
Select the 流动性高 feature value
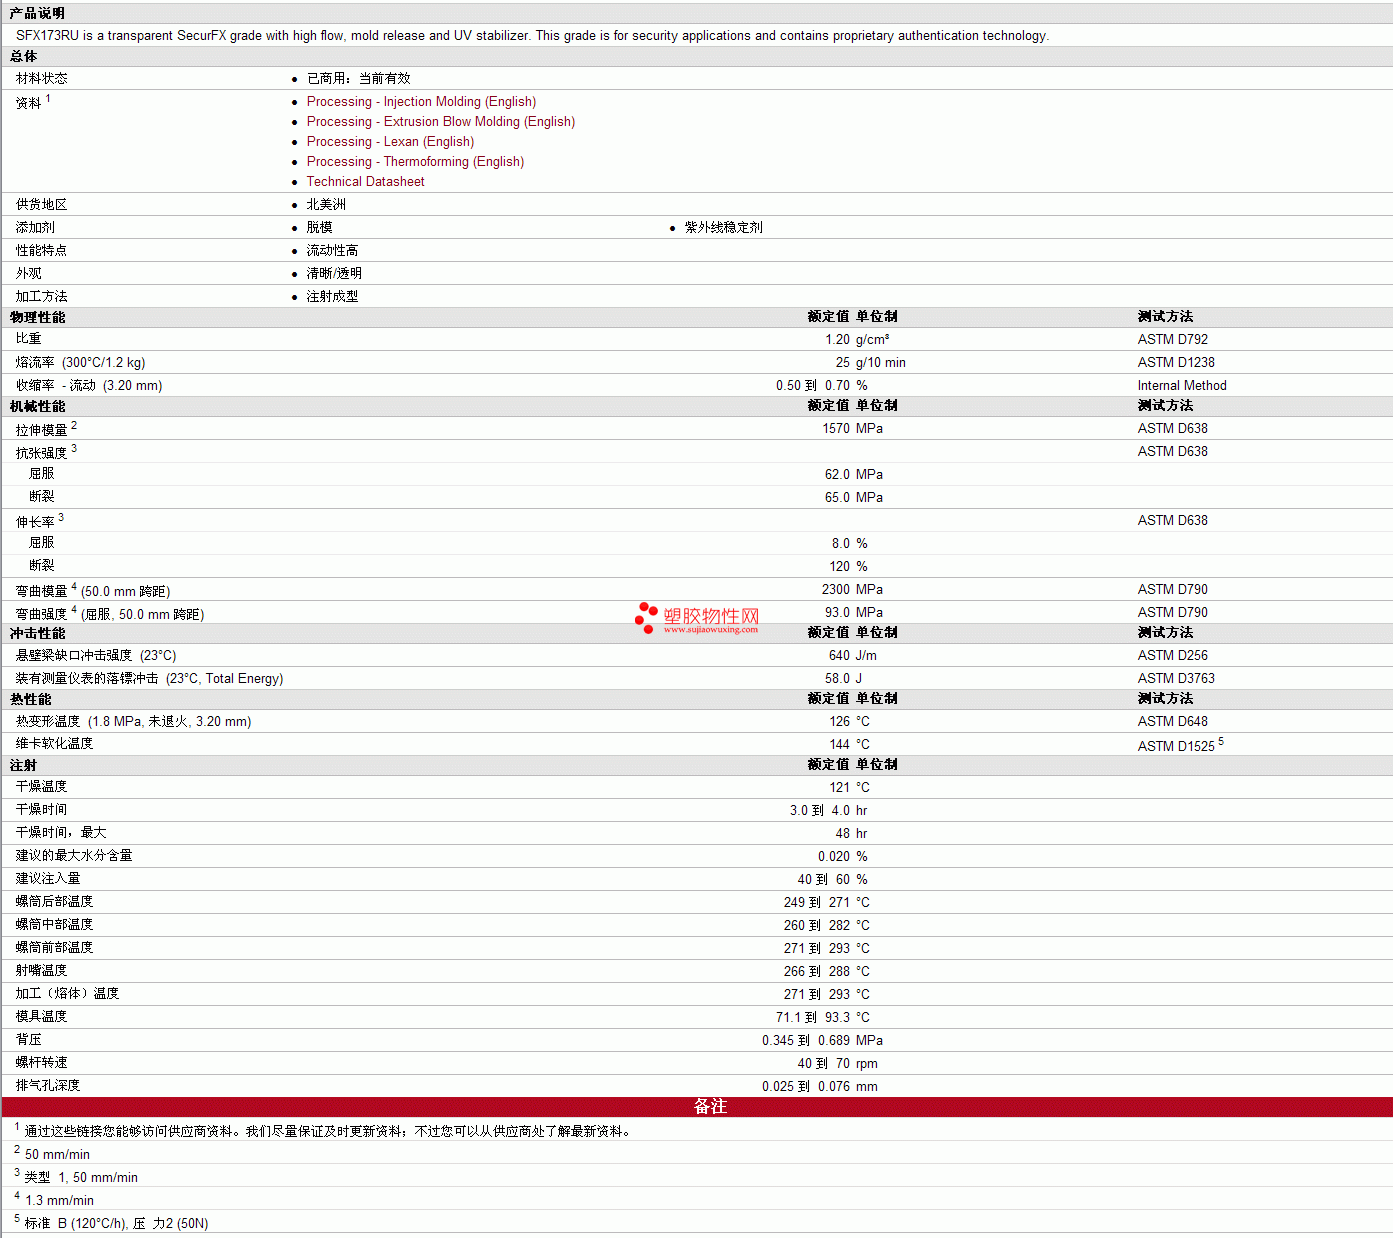point(332,251)
